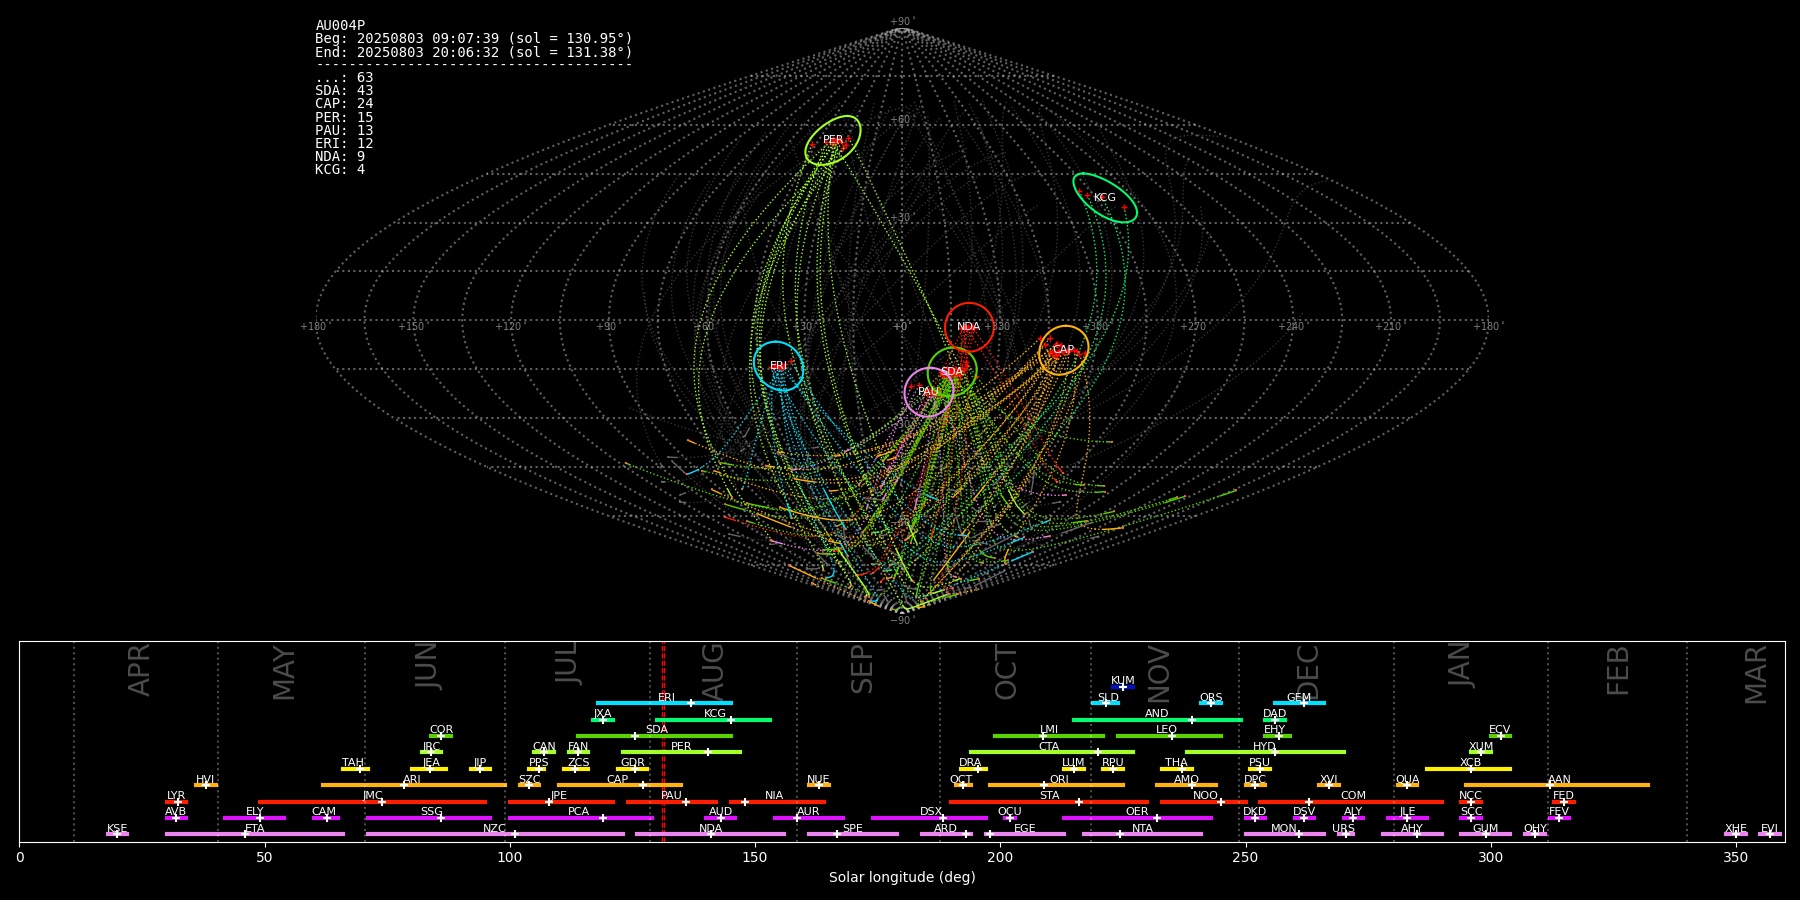Select the FEB month label
The height and width of the screenshot is (900, 1800).
tap(1618, 671)
